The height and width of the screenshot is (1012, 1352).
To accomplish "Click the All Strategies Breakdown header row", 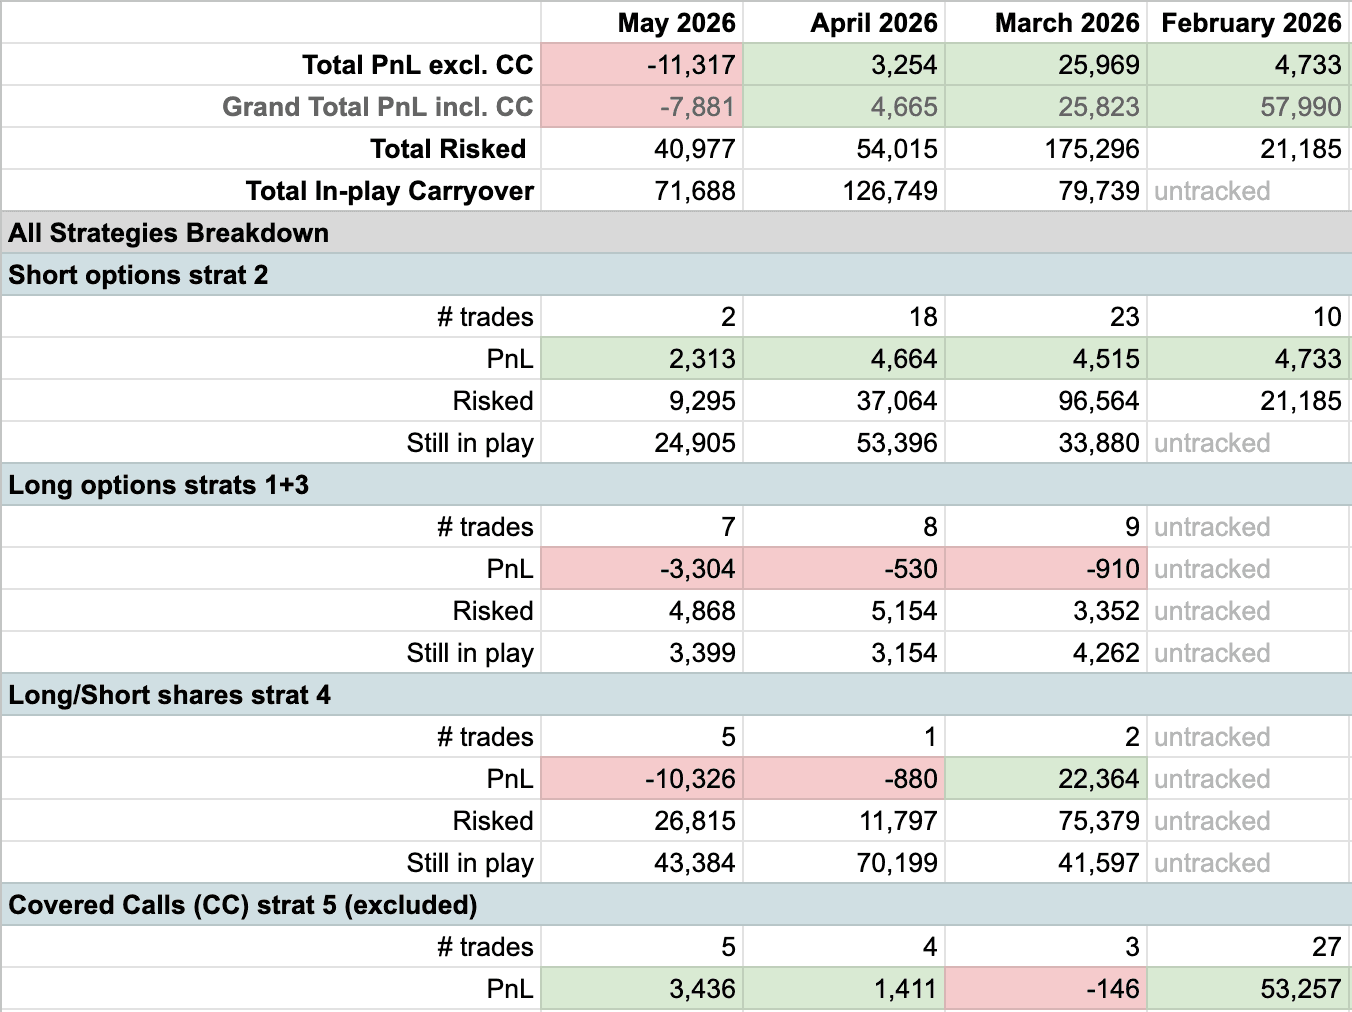I will (676, 232).
